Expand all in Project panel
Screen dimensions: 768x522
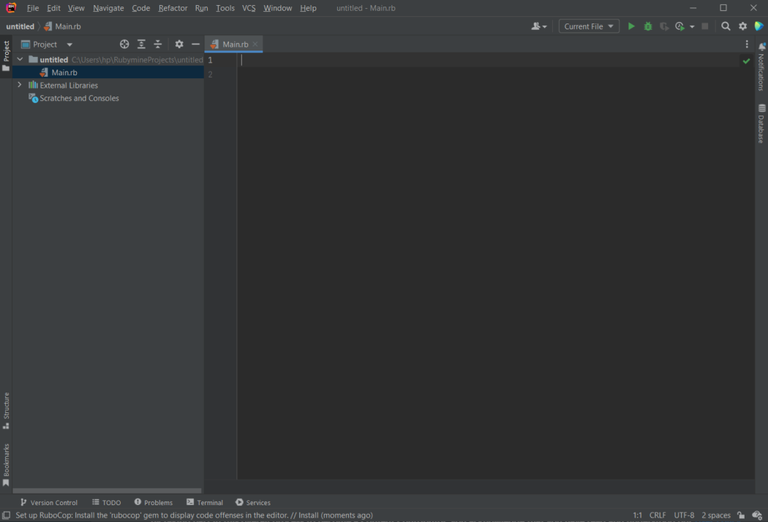coord(141,44)
